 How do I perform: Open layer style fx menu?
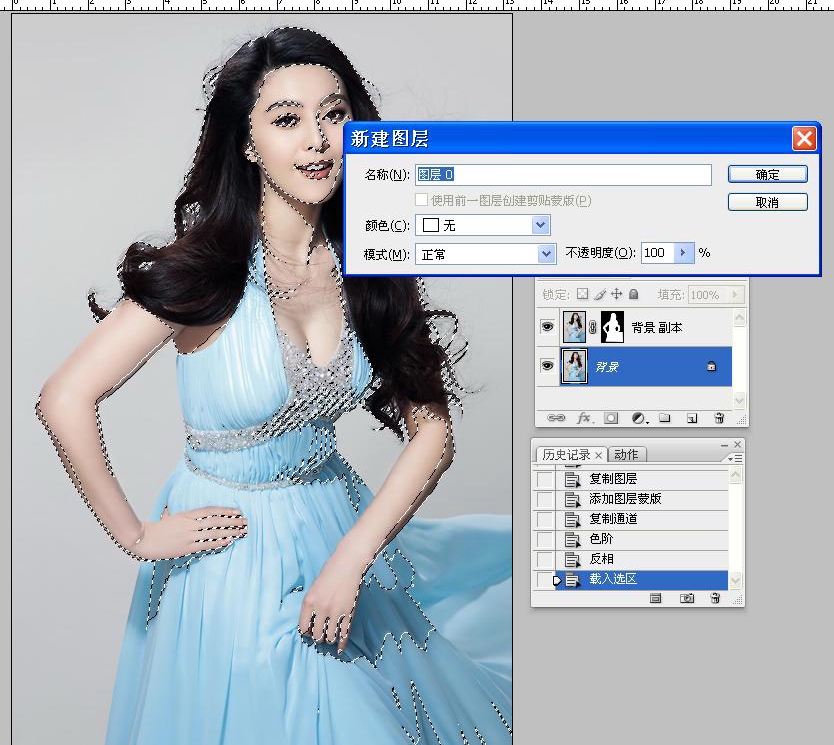[x=584, y=418]
